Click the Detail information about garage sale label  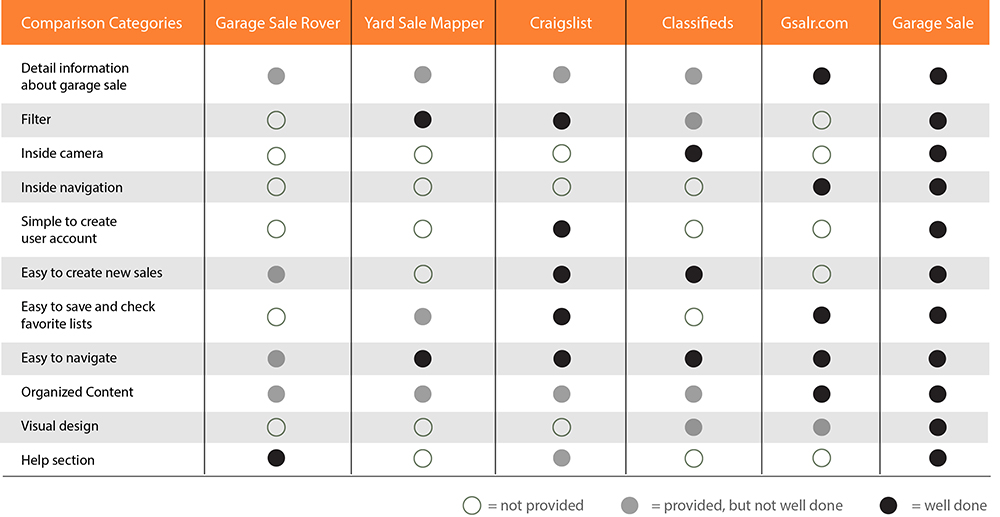pyautogui.click(x=75, y=77)
